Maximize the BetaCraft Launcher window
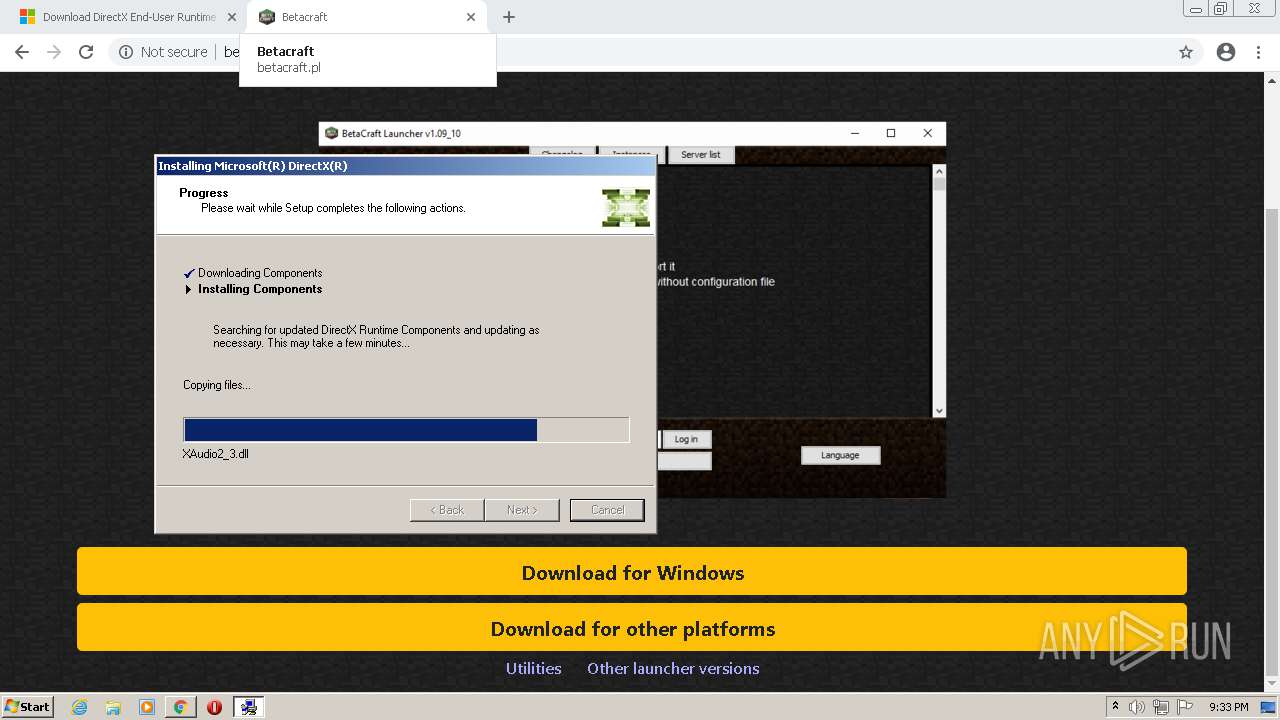Image resolution: width=1280 pixels, height=720 pixels. pos(891,133)
